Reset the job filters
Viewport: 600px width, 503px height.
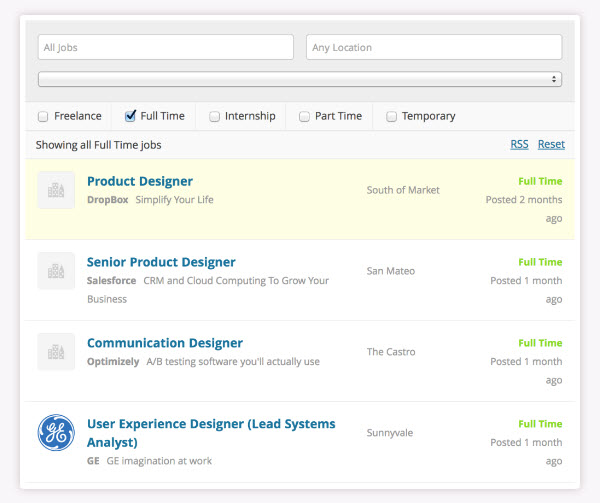click(551, 145)
